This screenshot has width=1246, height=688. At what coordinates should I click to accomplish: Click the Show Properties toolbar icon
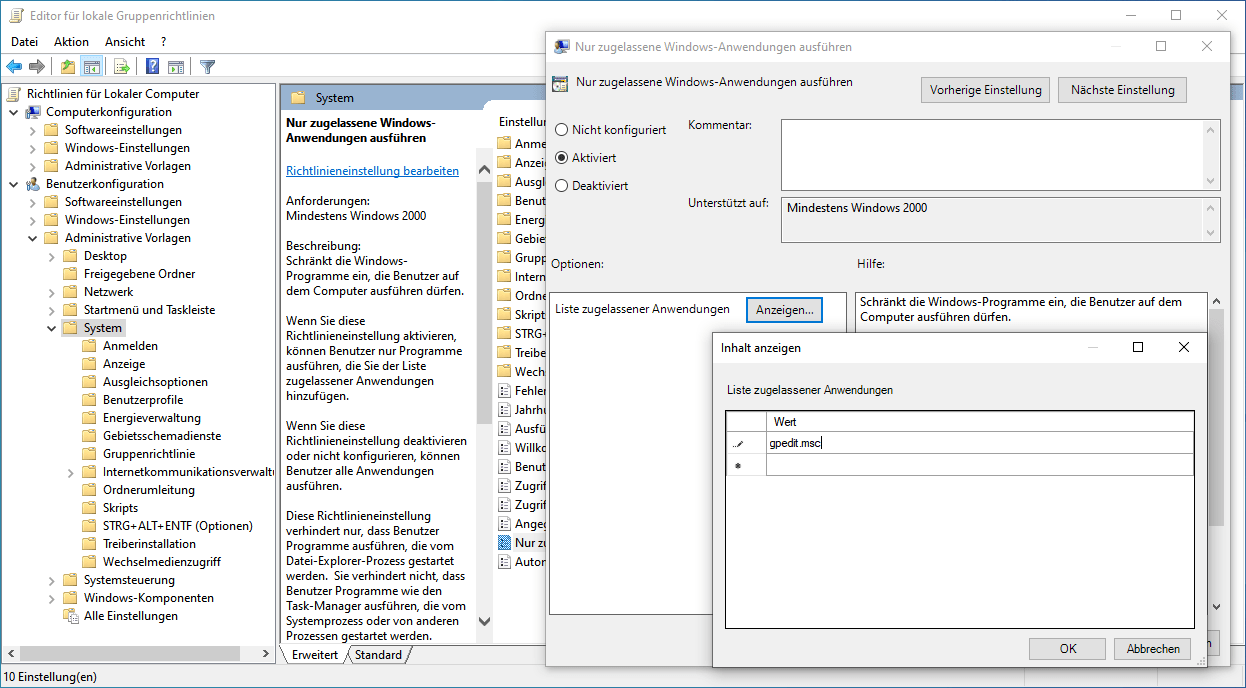(x=176, y=66)
